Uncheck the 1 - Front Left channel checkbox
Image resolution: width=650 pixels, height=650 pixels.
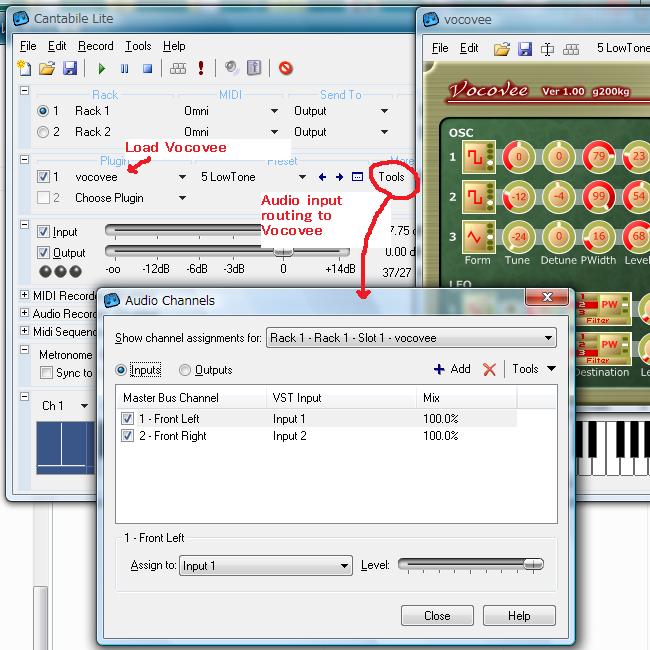tap(127, 419)
